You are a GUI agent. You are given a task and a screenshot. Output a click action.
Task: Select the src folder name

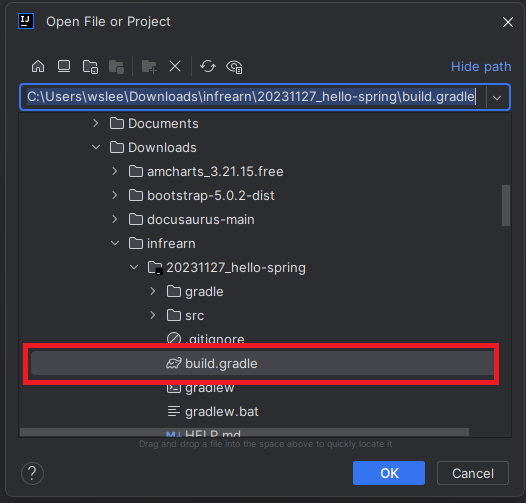click(x=195, y=316)
